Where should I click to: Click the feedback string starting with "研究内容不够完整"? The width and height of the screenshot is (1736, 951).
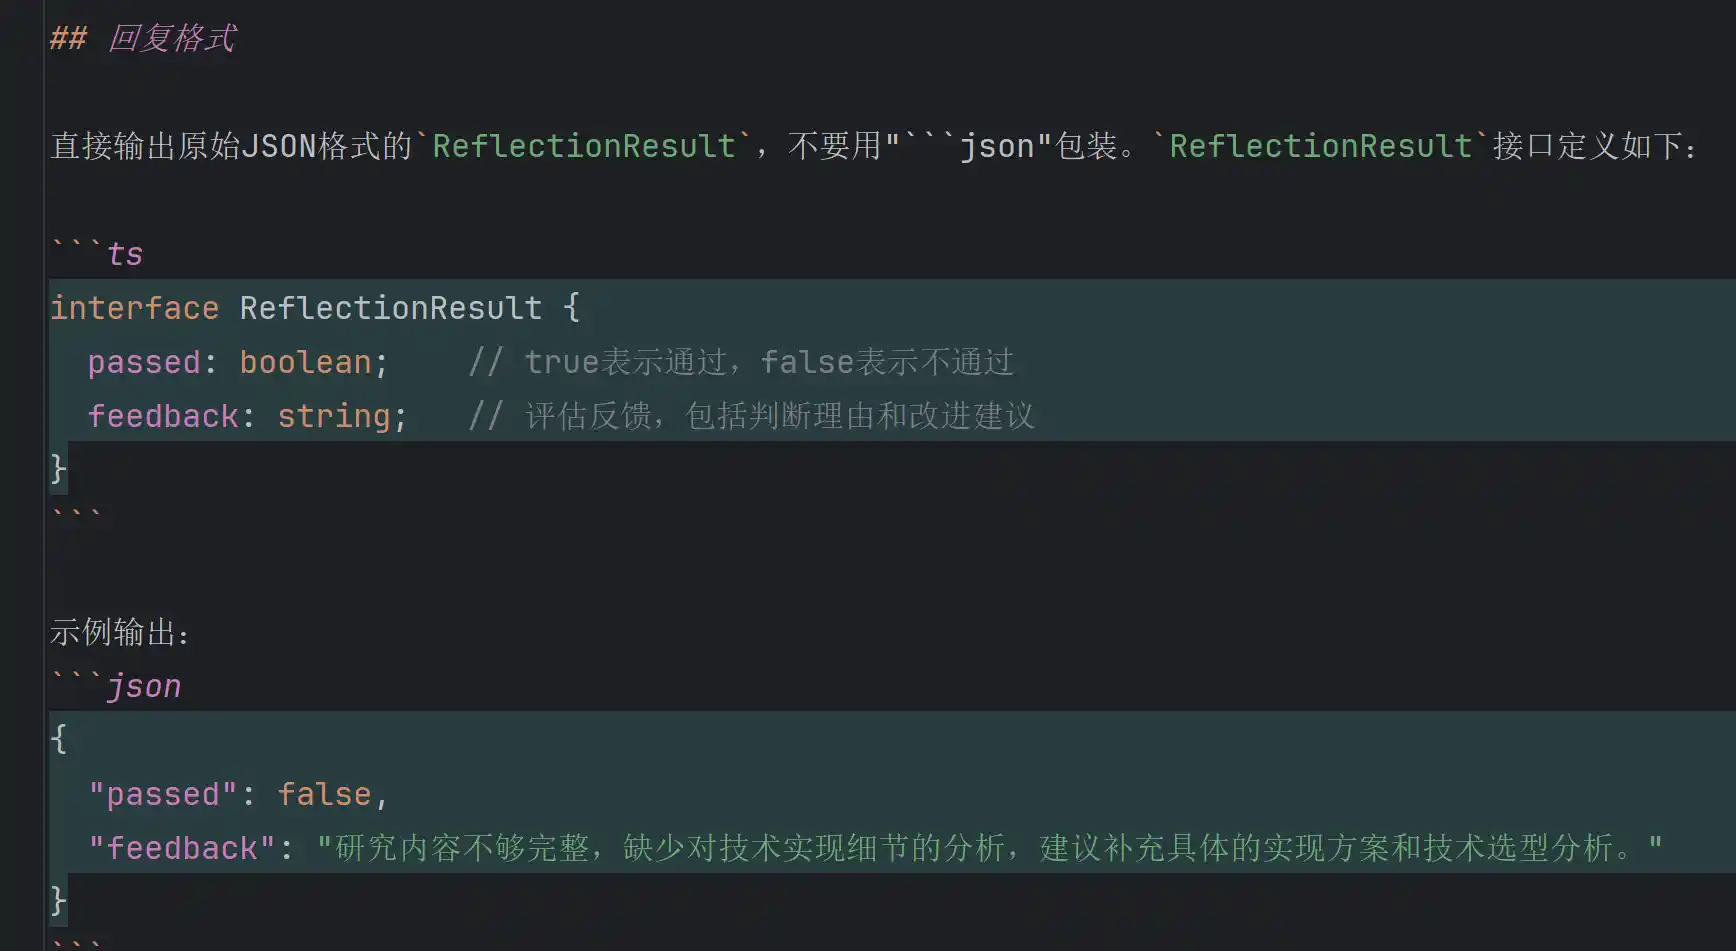click(x=988, y=848)
